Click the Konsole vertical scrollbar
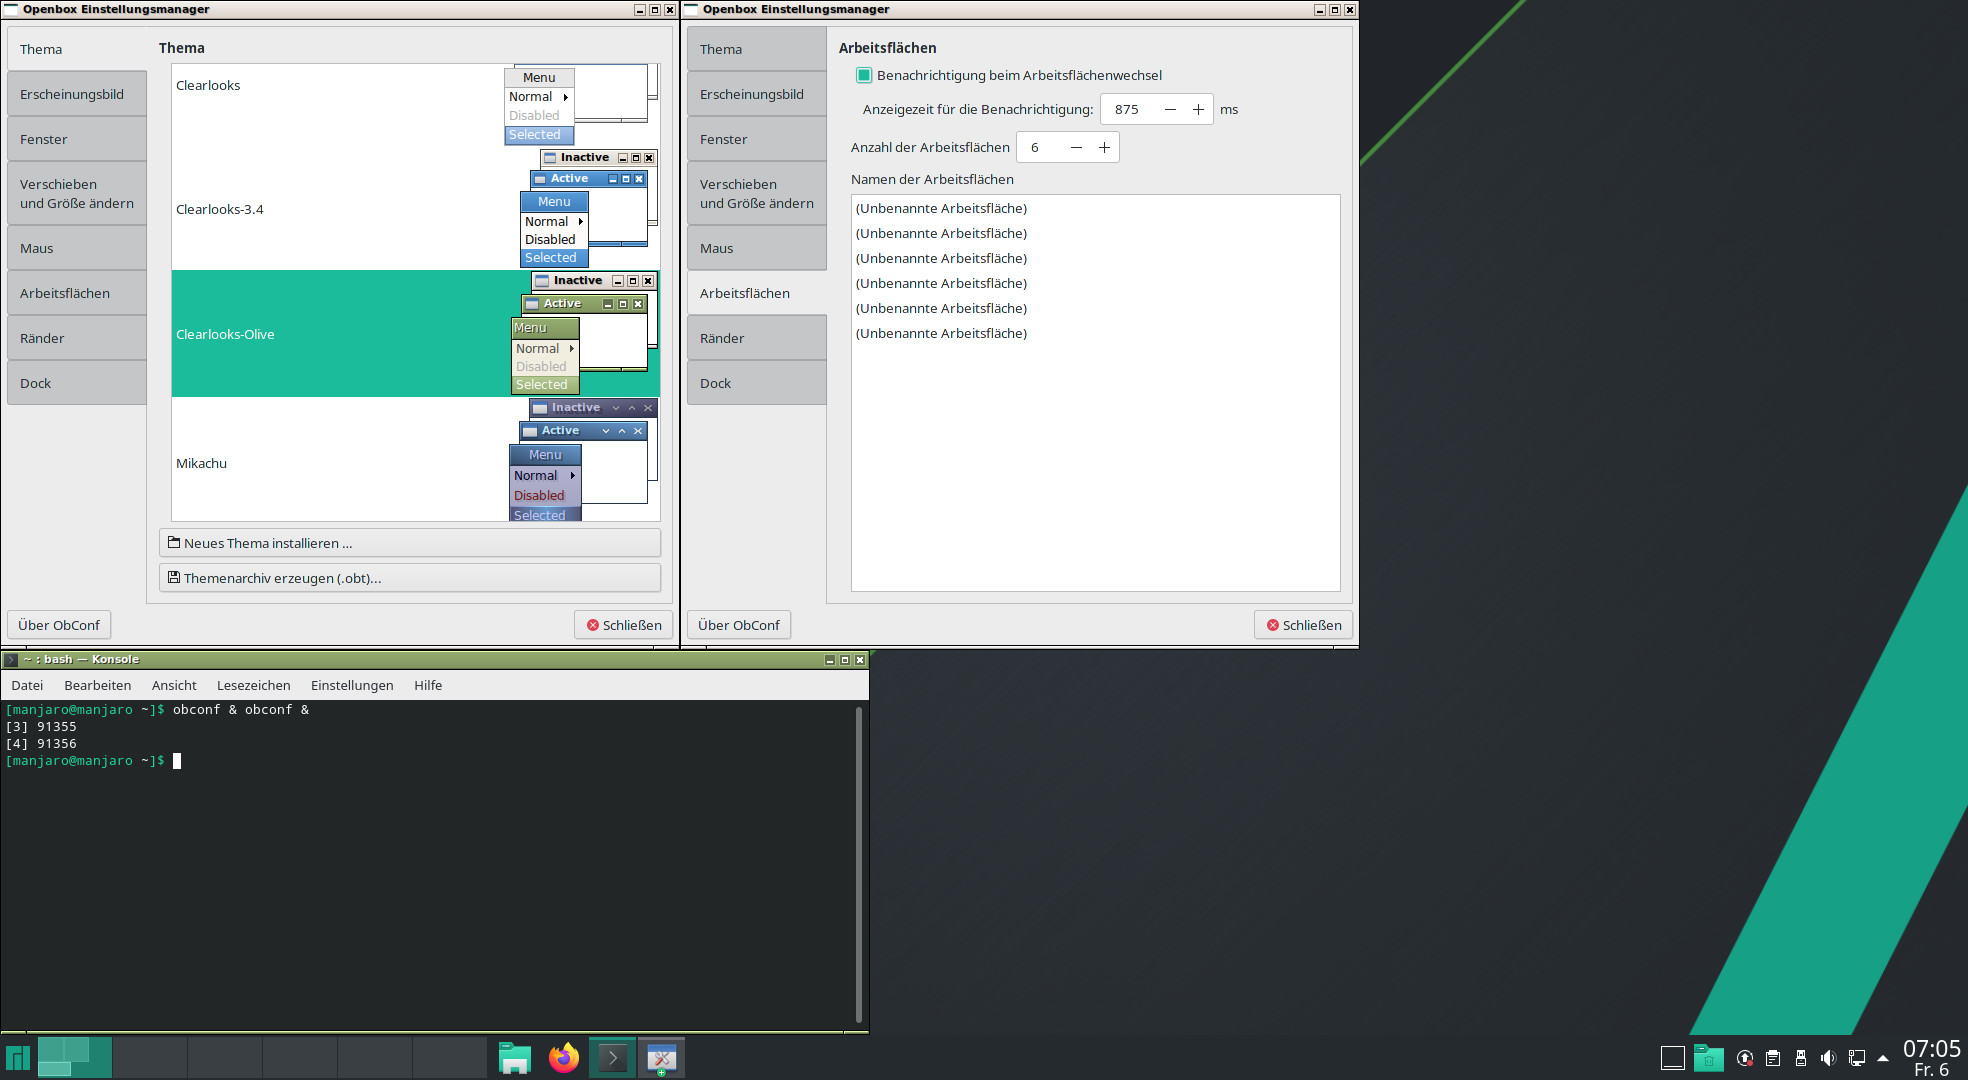 point(859,864)
